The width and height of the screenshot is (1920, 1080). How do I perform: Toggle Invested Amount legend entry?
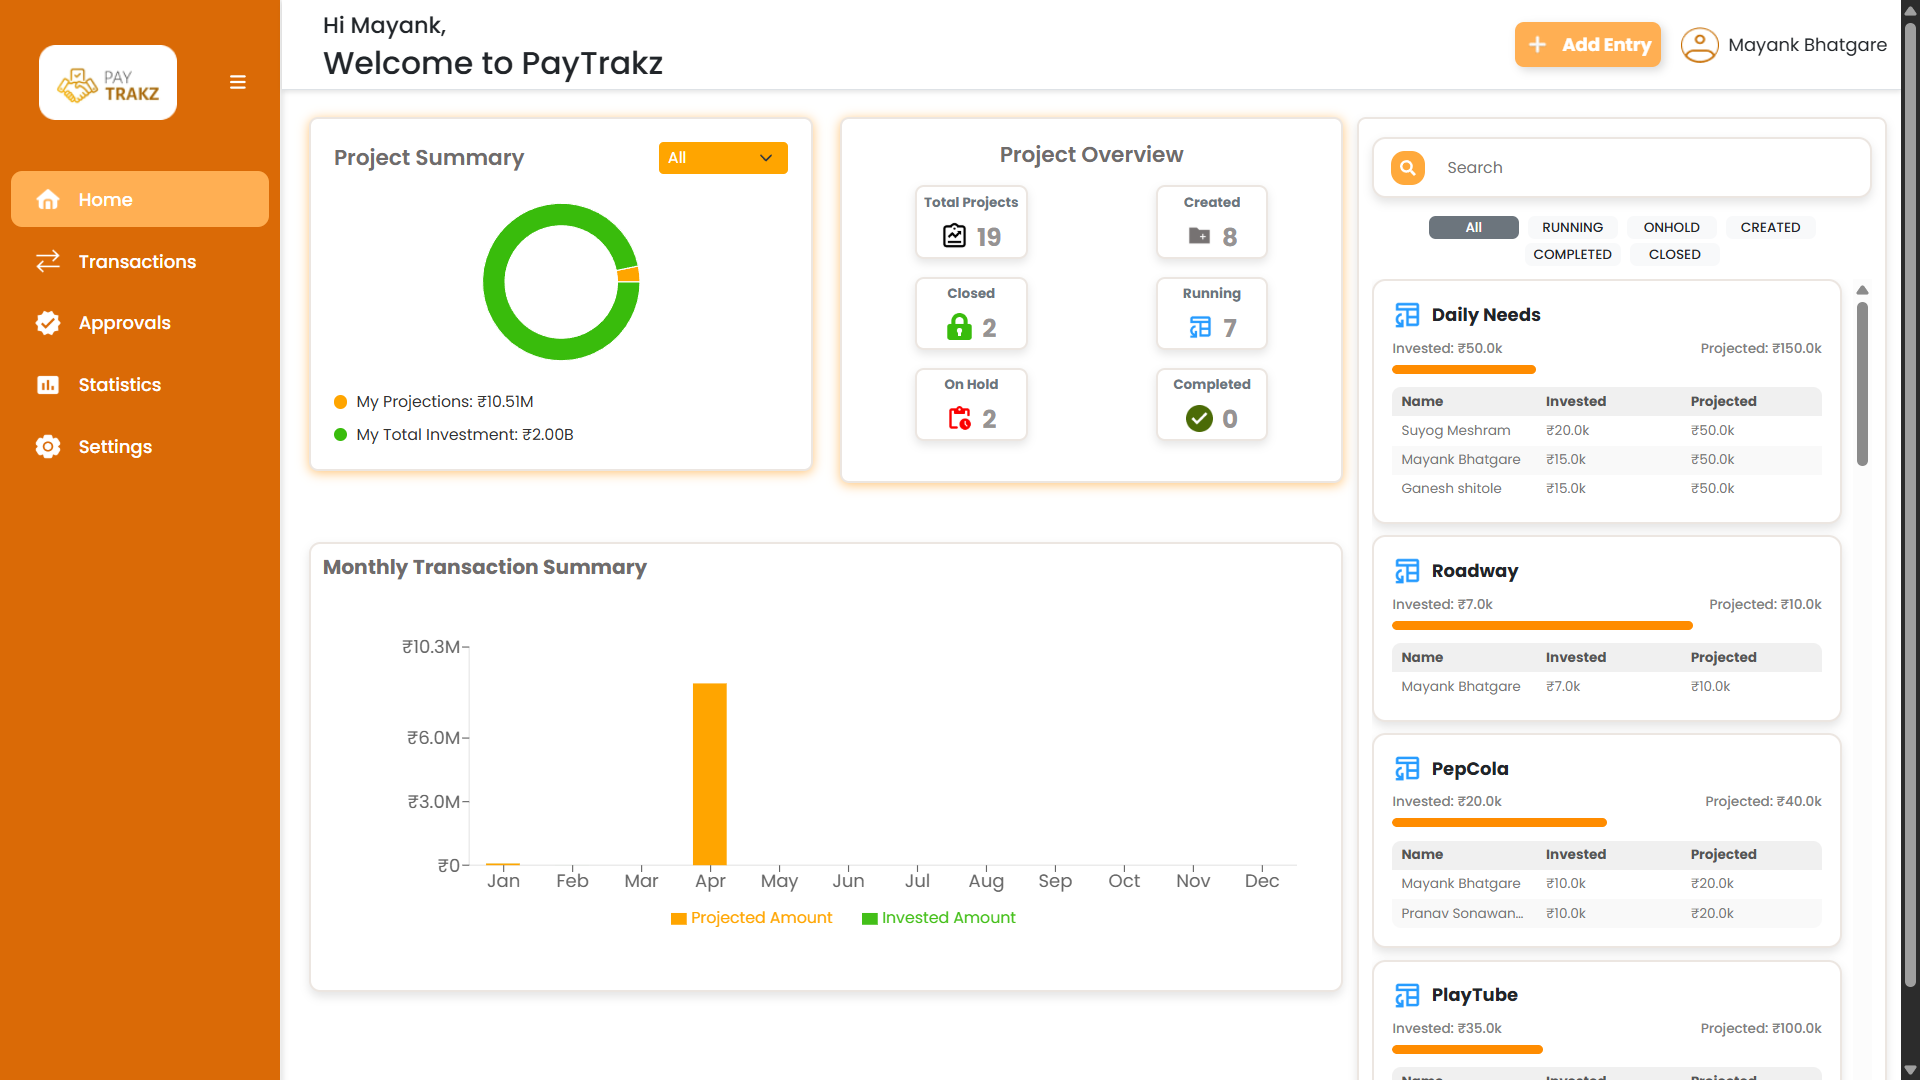click(938, 918)
